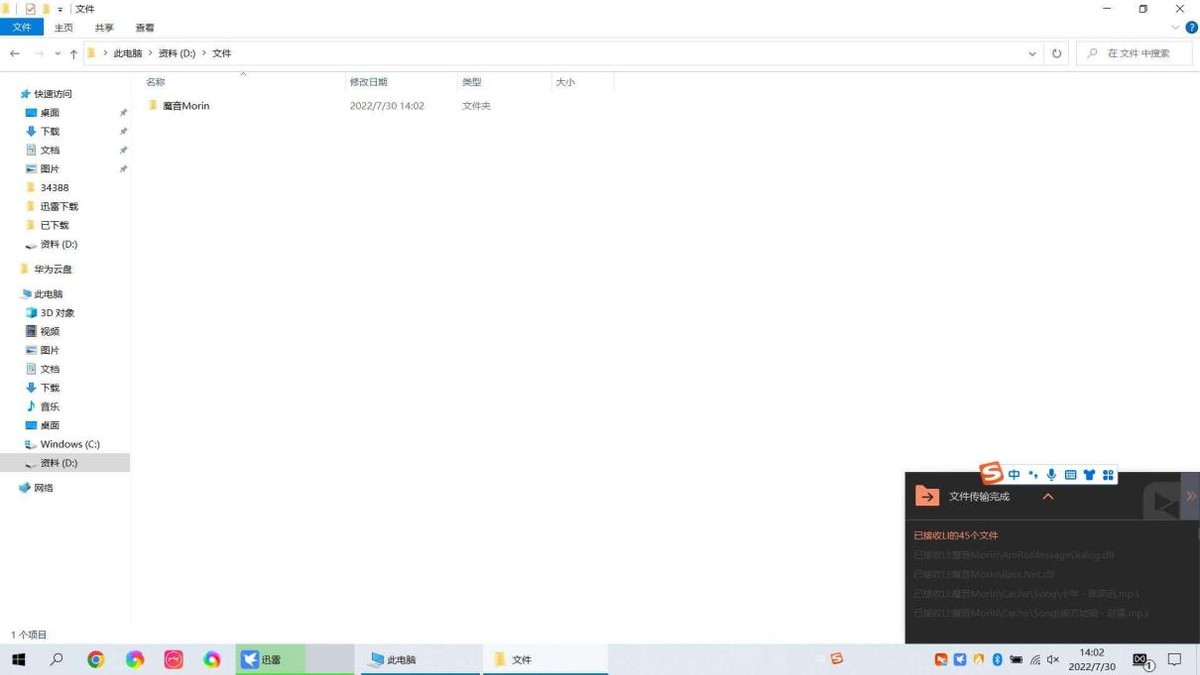Open 视频 under This PC

point(49,331)
